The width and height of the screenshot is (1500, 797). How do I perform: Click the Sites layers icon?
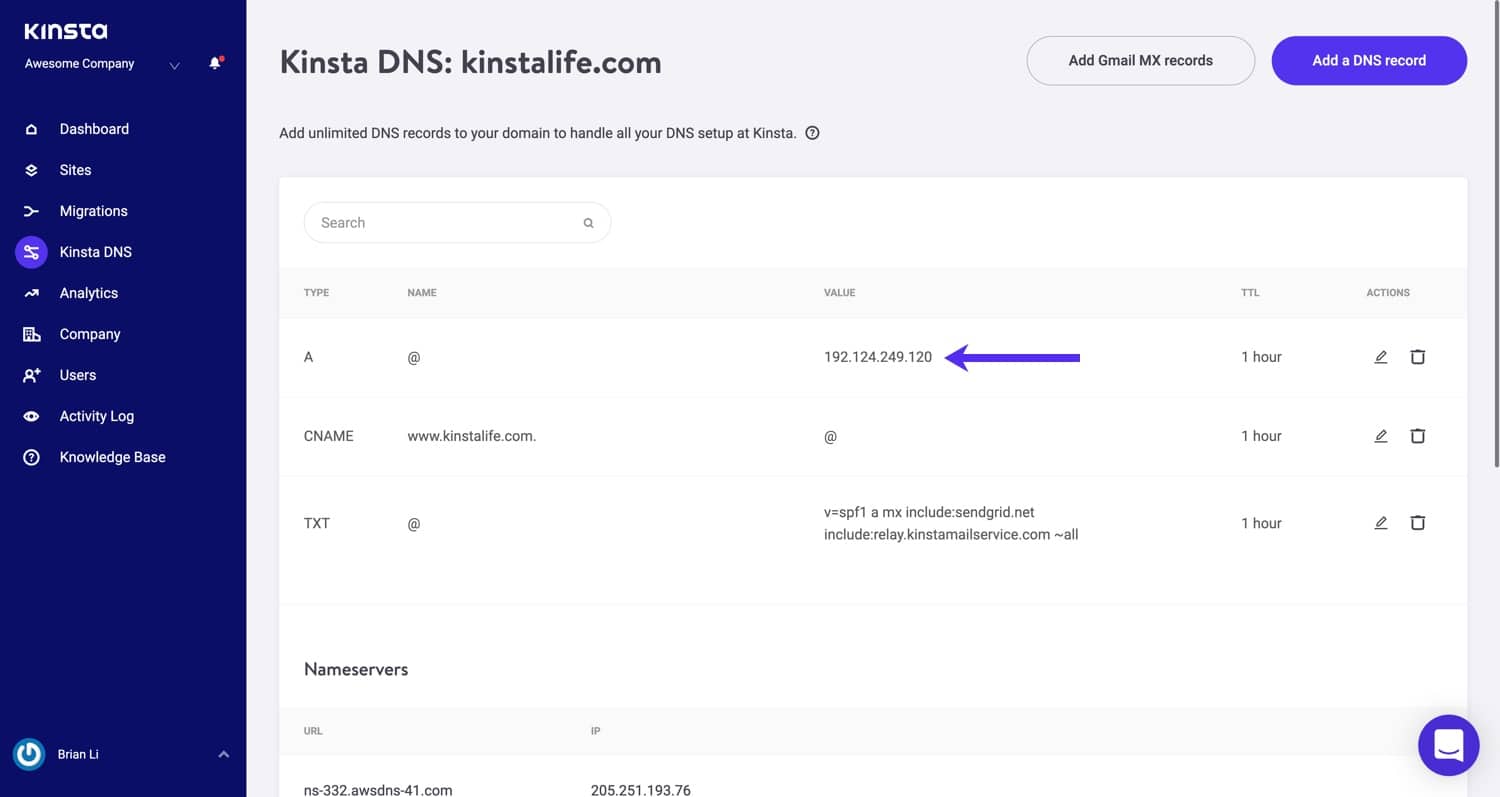(x=31, y=170)
